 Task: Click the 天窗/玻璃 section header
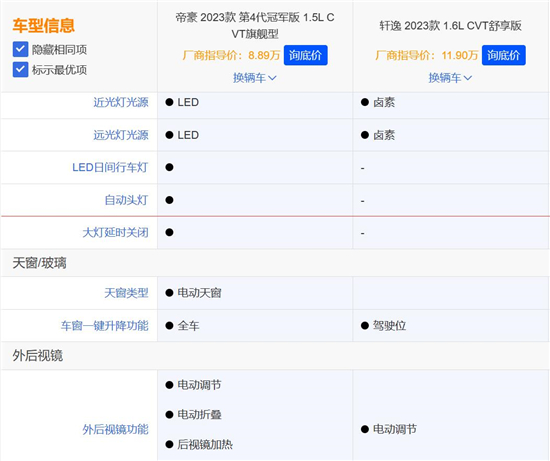click(39, 263)
